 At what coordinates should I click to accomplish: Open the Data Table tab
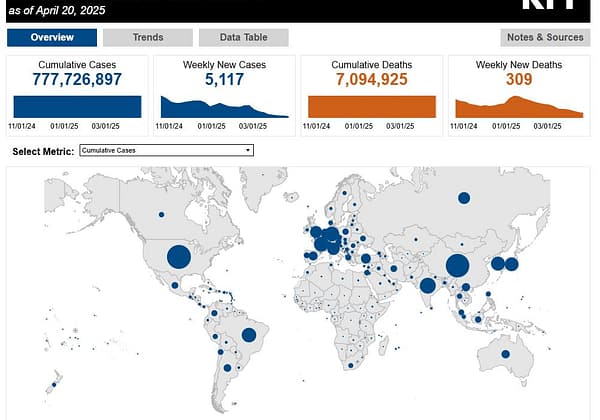coord(243,38)
